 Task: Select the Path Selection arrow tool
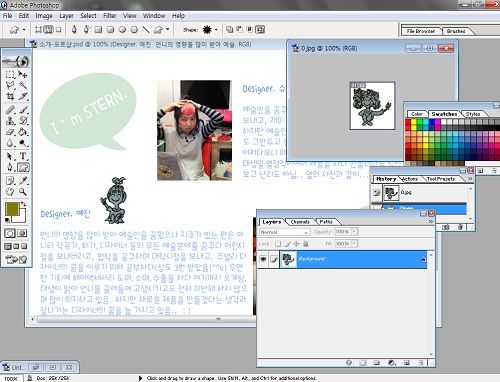coord(10,156)
